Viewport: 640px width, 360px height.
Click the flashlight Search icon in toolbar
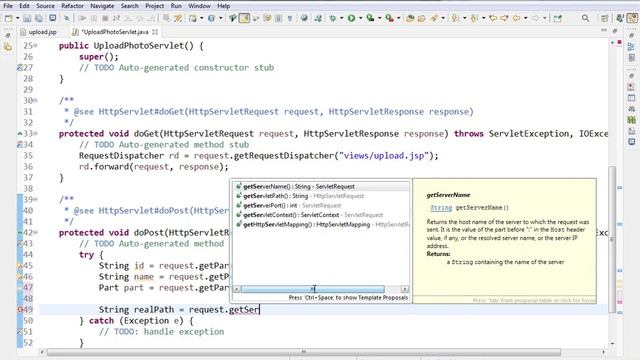pos(433,18)
